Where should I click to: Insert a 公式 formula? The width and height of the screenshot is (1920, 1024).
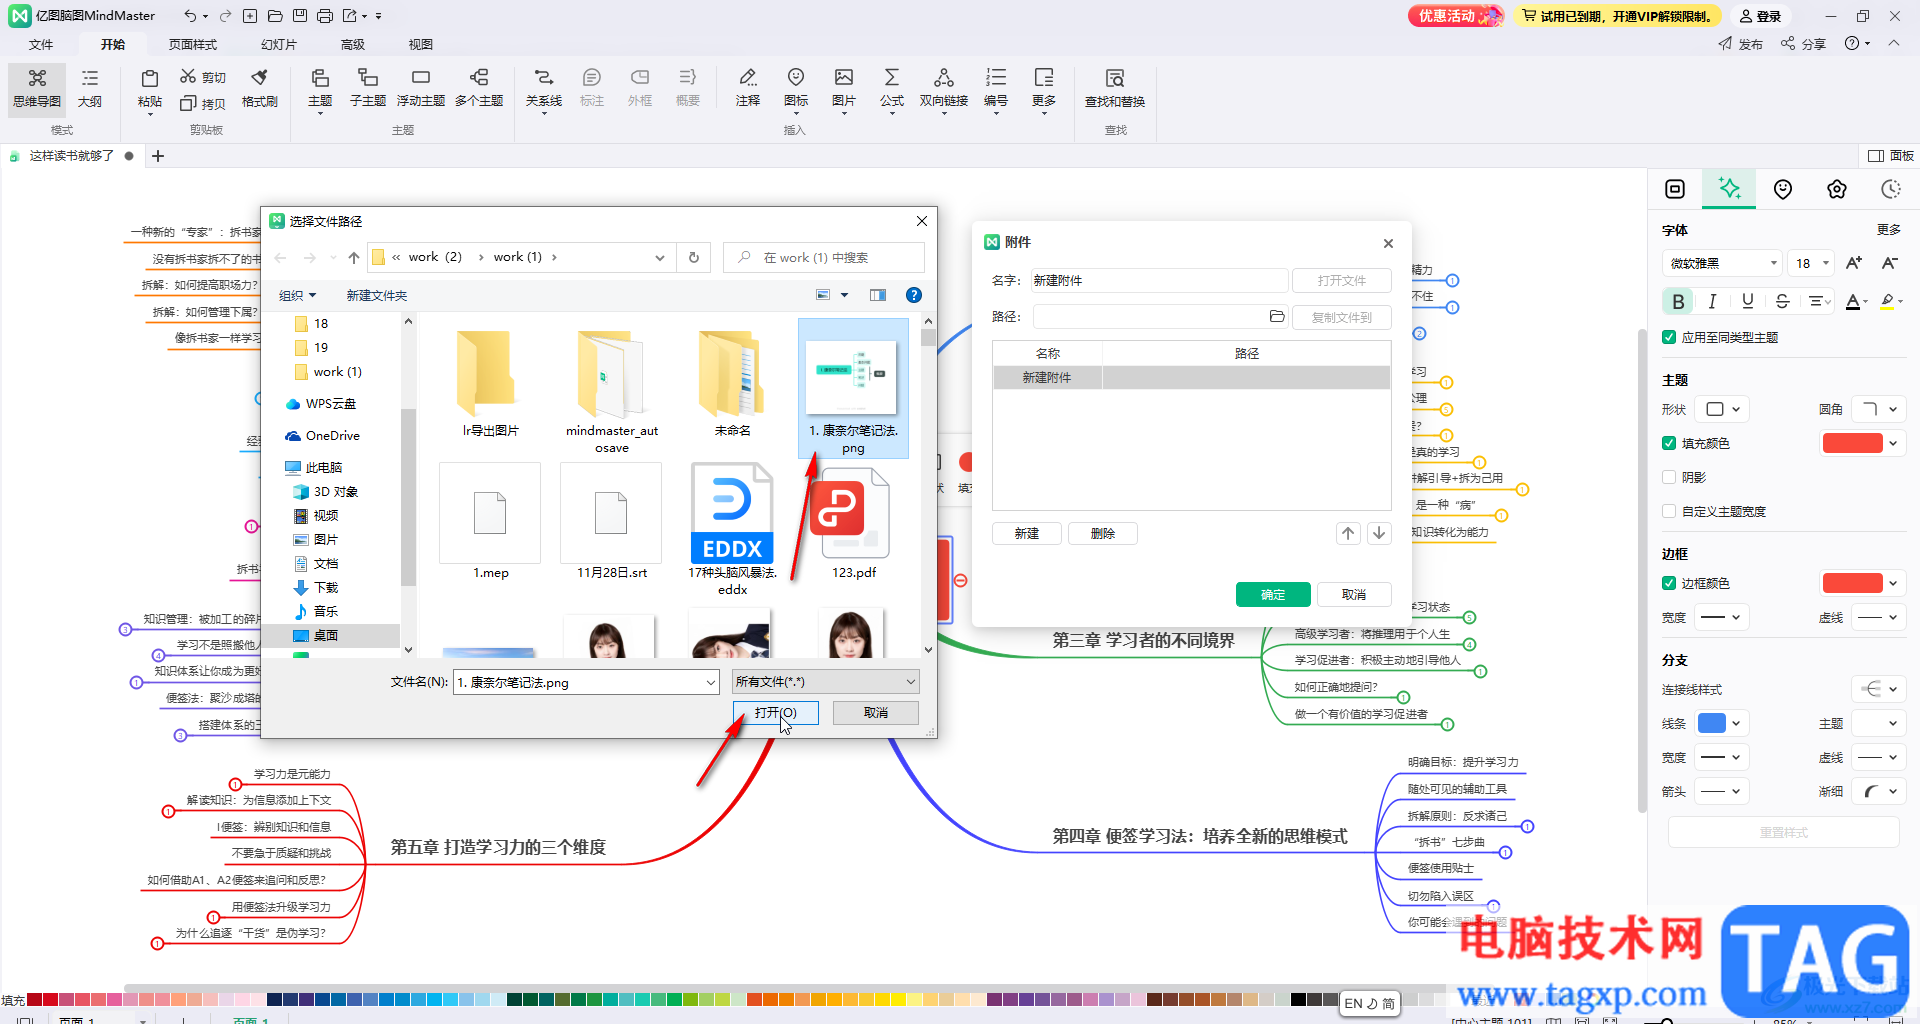892,88
